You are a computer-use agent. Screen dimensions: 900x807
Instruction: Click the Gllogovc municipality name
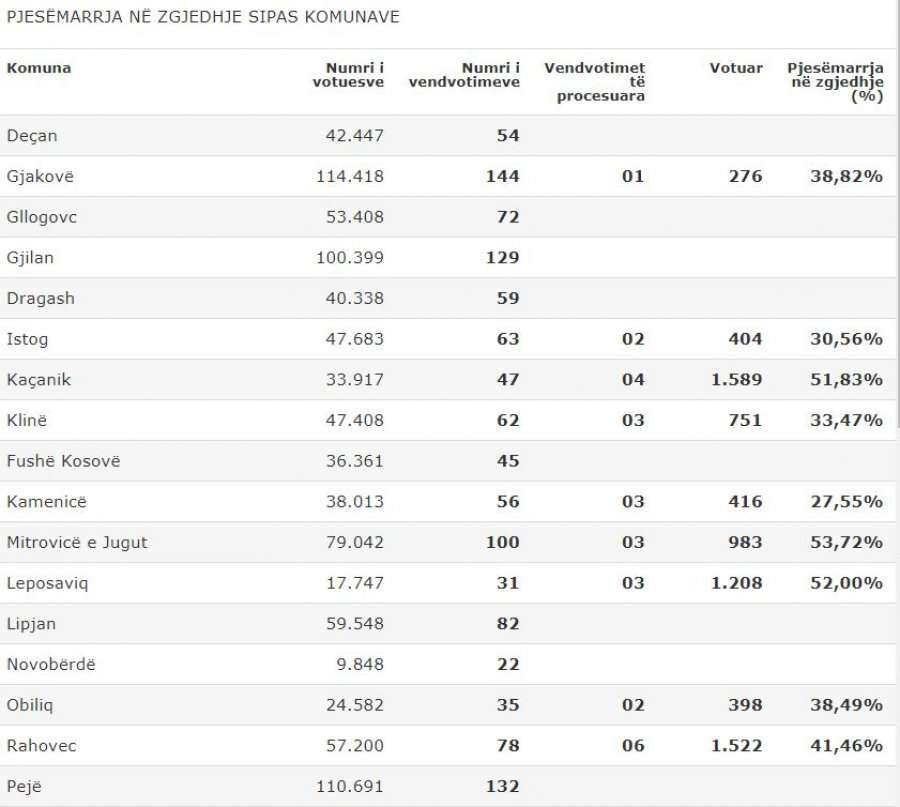[41, 217]
